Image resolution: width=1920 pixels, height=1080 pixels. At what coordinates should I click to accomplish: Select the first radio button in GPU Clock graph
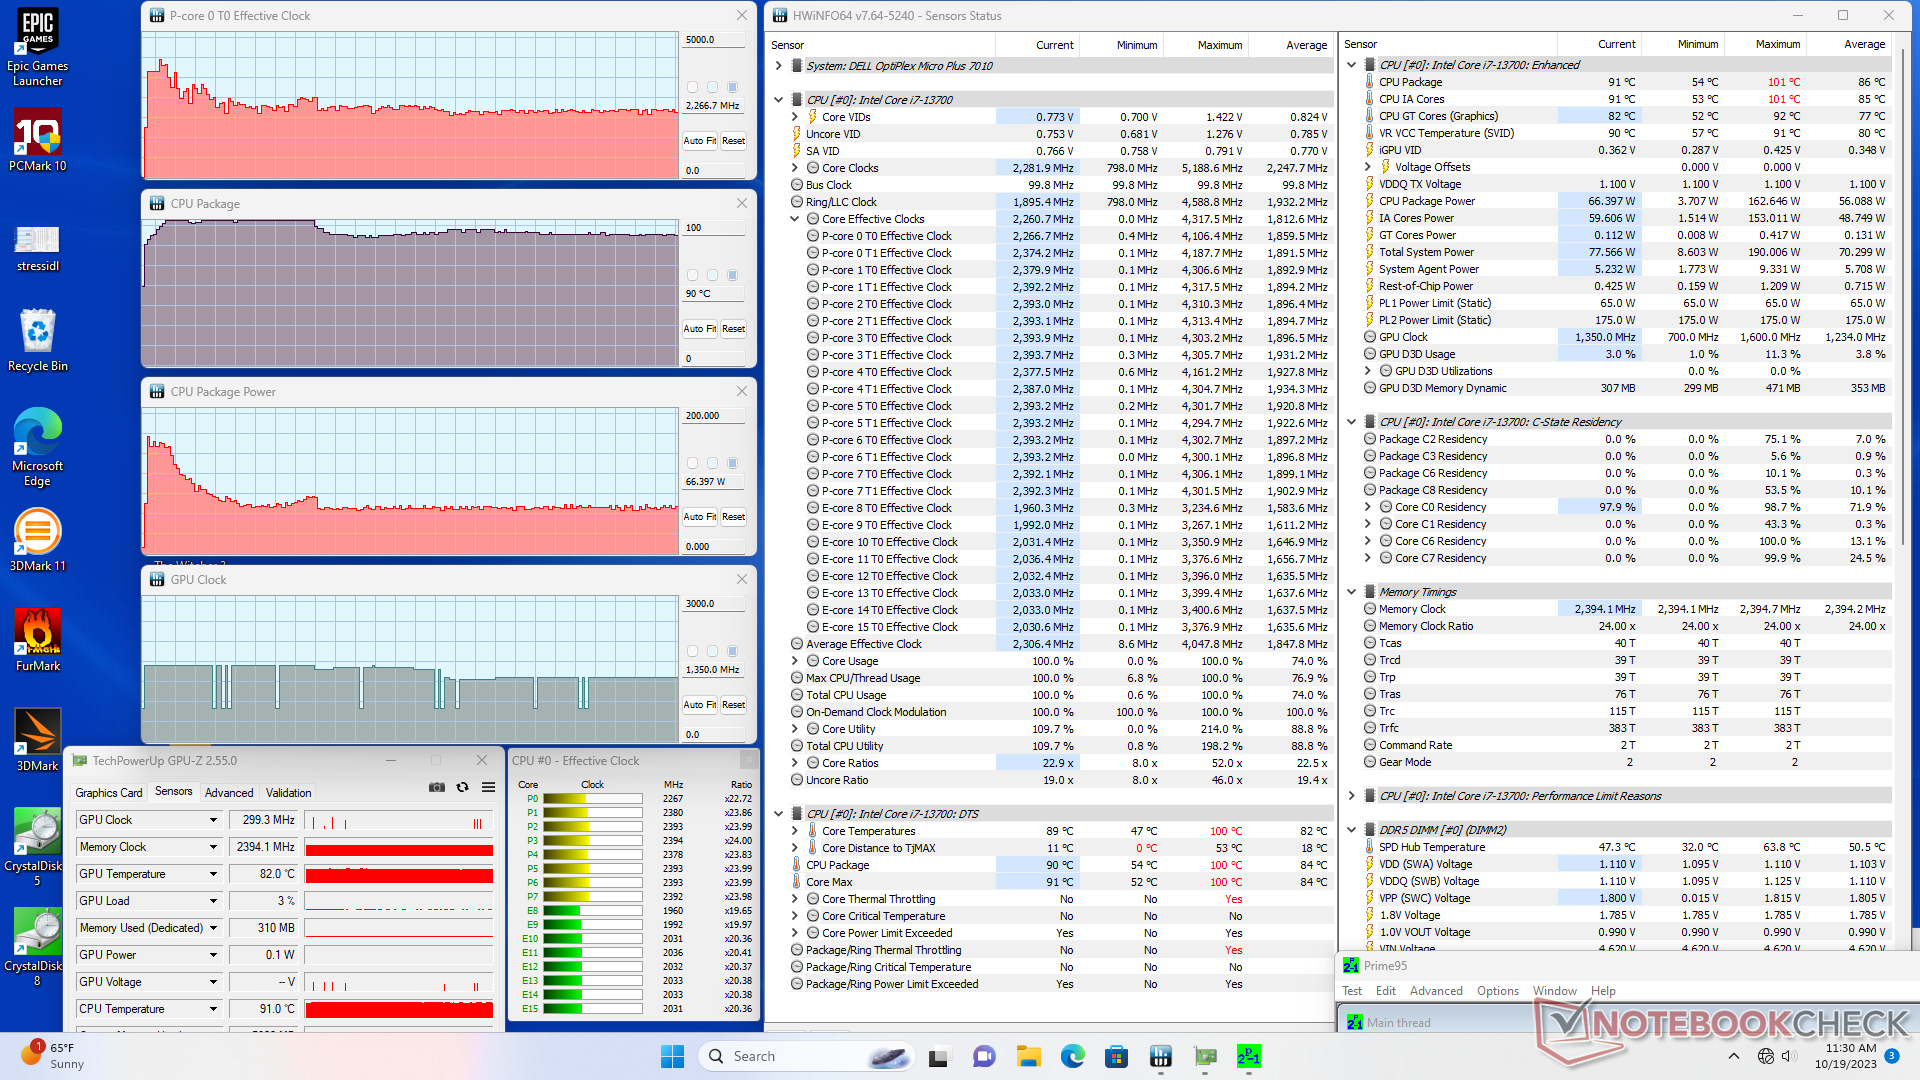coord(692,651)
